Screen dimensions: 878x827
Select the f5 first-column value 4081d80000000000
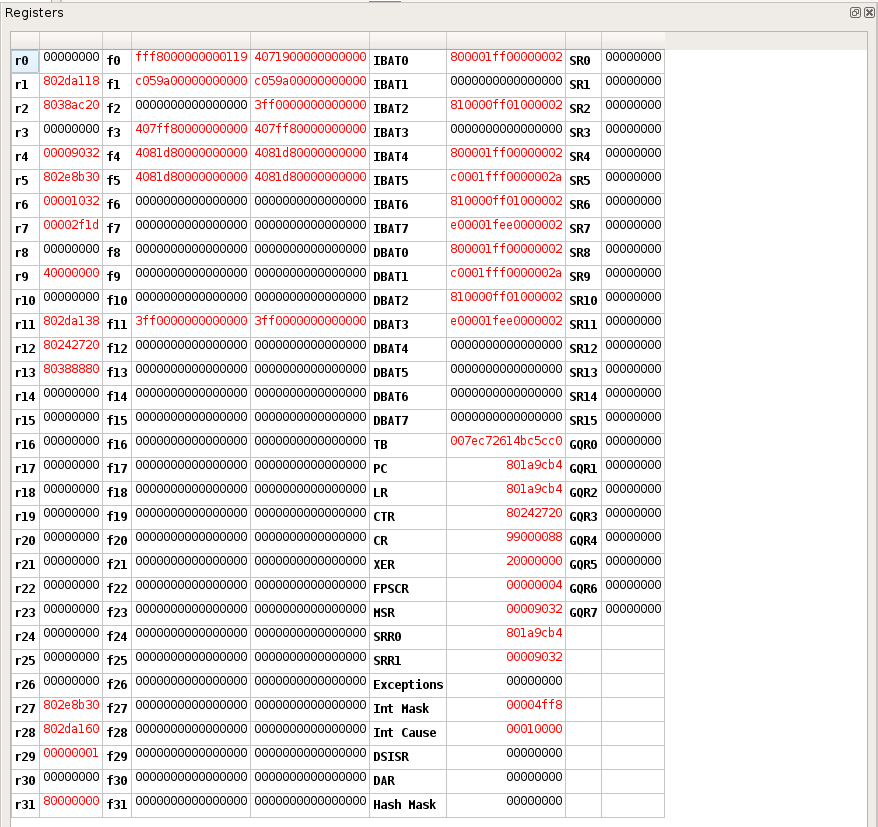click(x=191, y=177)
